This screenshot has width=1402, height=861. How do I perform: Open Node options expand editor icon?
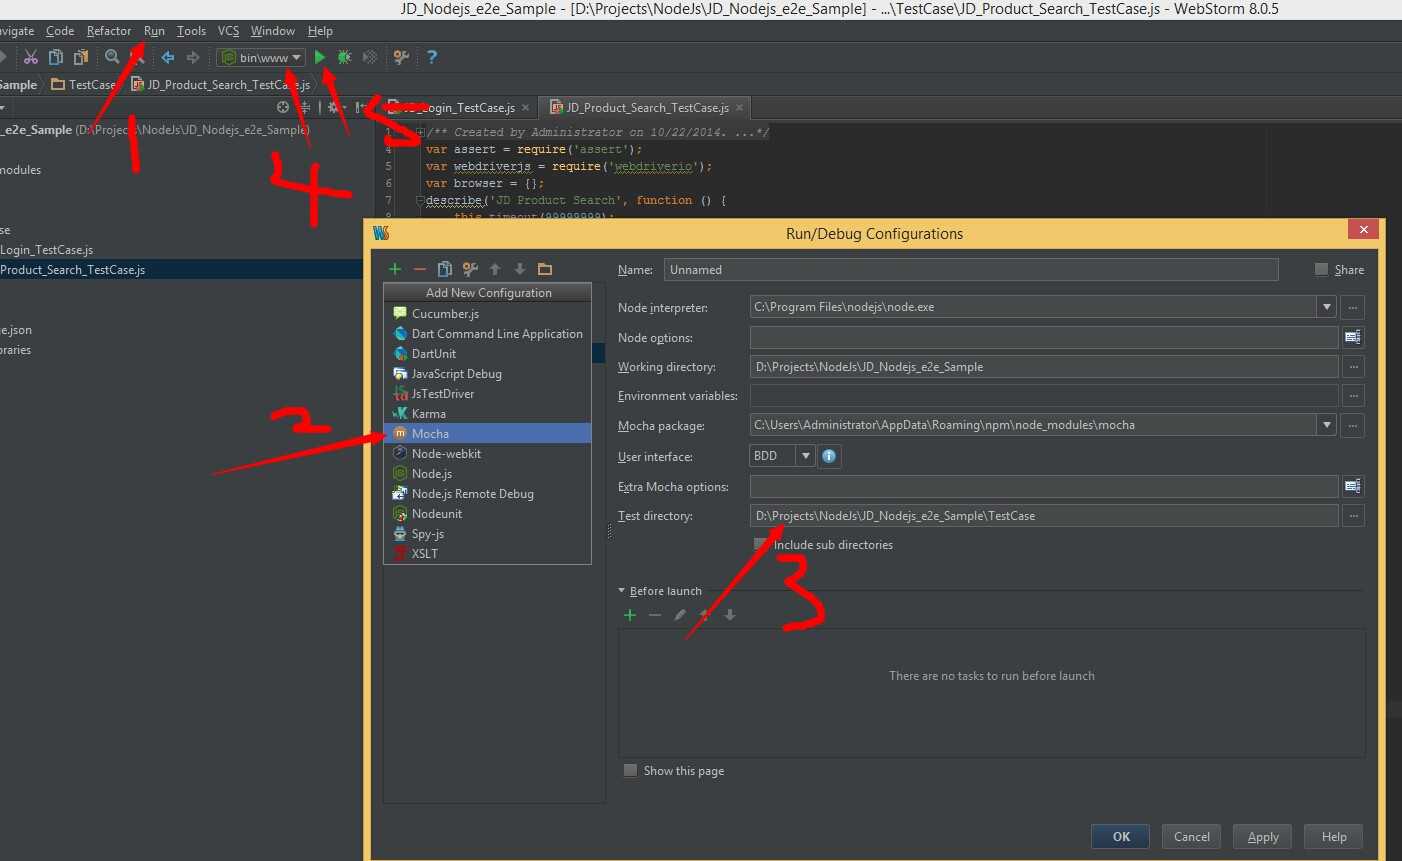1353,338
